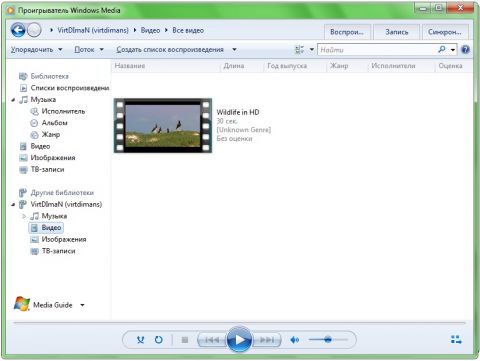
Task: Open the Поток dropdown menu
Action: click(89, 50)
